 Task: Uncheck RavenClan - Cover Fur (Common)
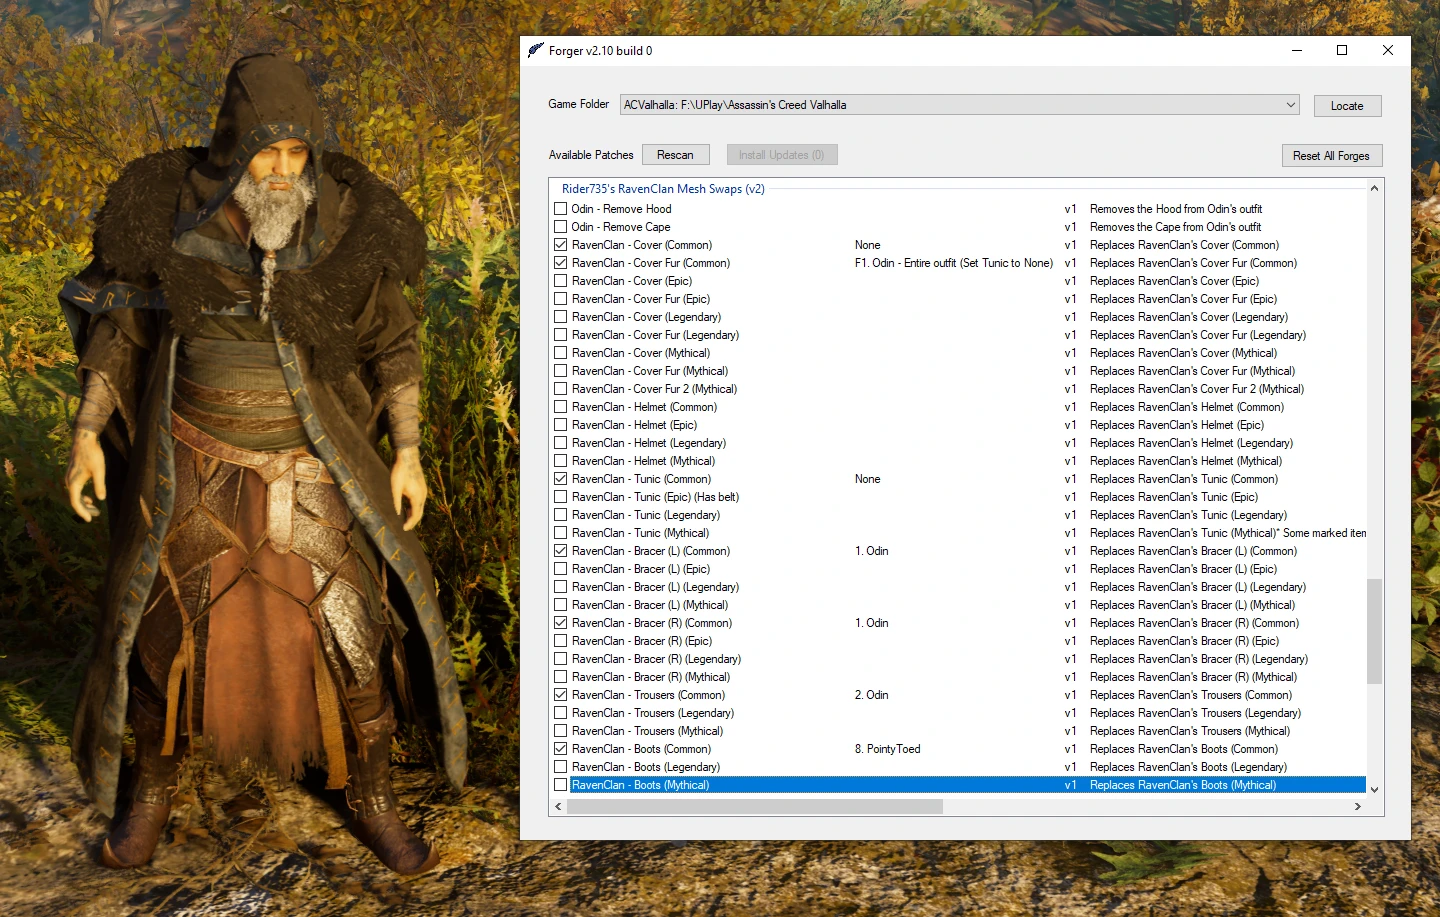pos(561,263)
